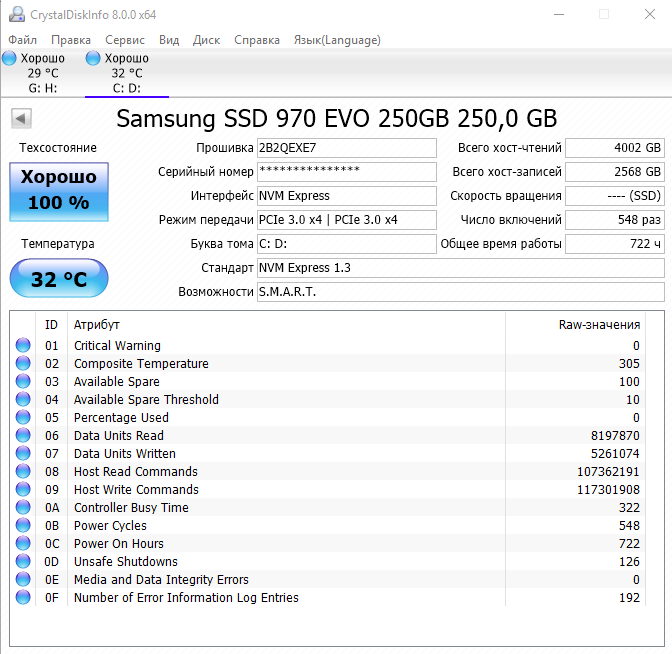Click the 32 °C temperature button
The width and height of the screenshot is (672, 654).
click(x=59, y=279)
